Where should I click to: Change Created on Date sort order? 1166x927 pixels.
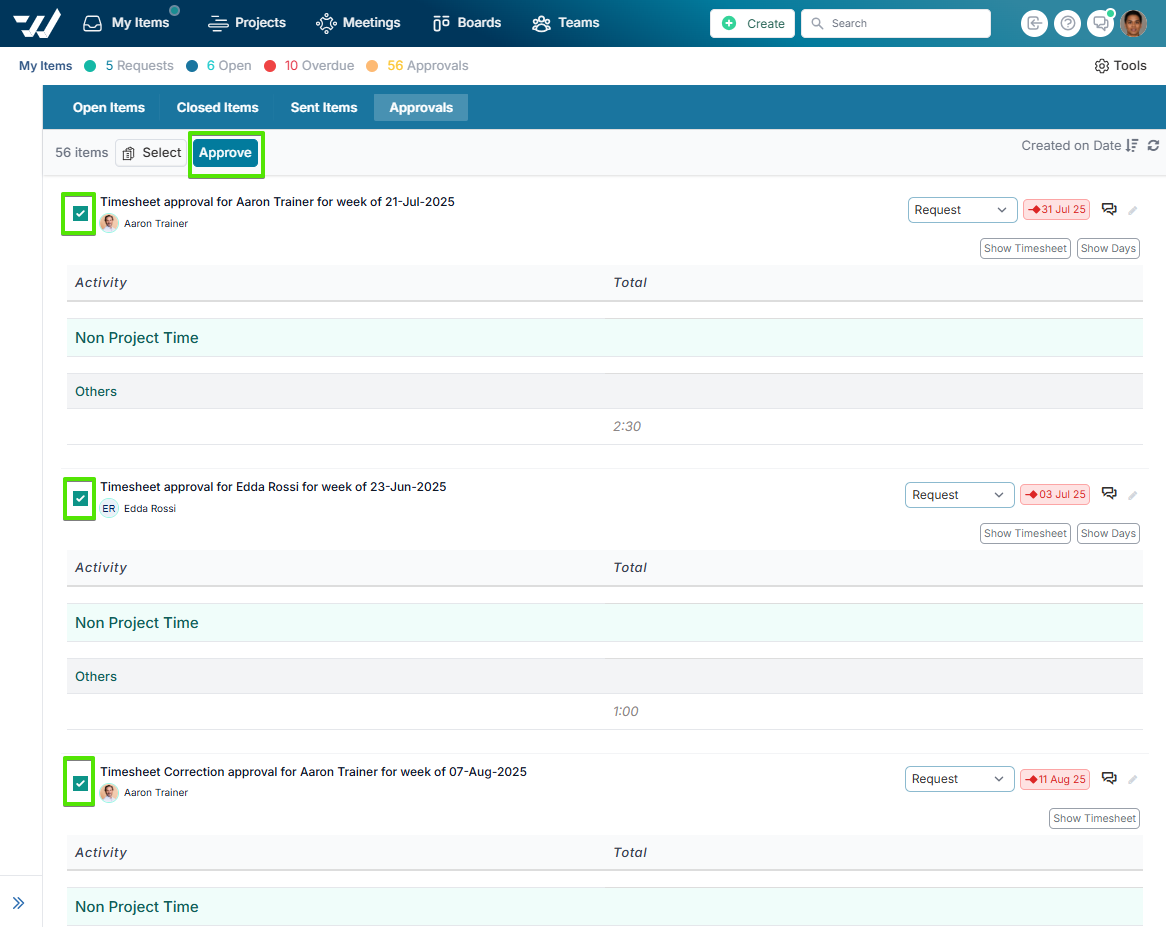1132,146
